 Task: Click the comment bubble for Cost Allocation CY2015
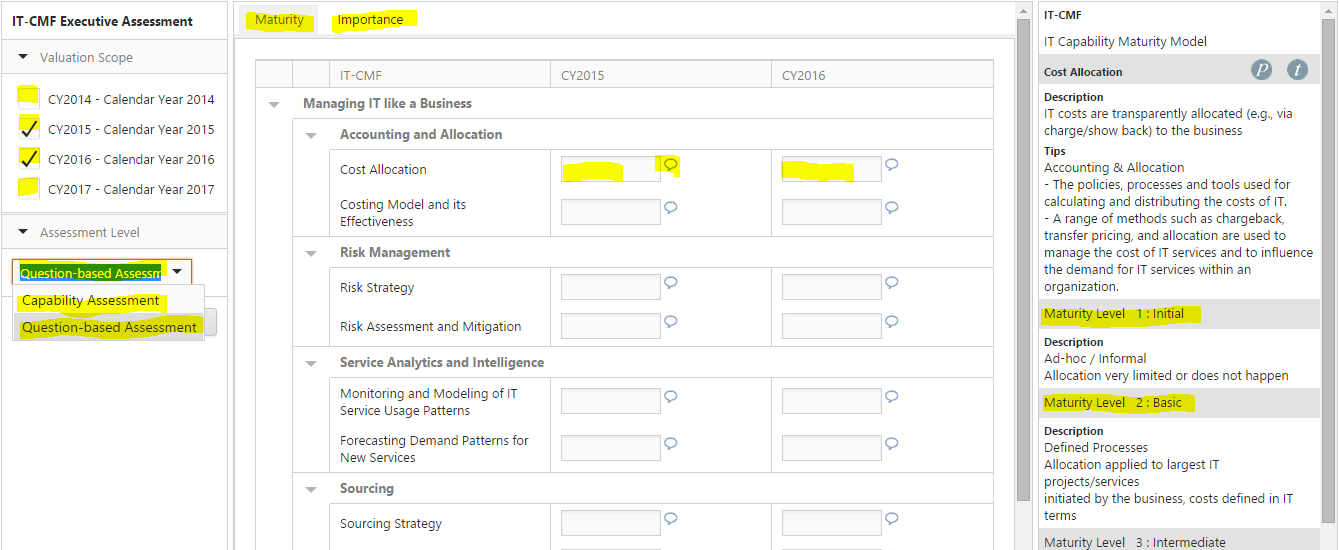coord(671,165)
